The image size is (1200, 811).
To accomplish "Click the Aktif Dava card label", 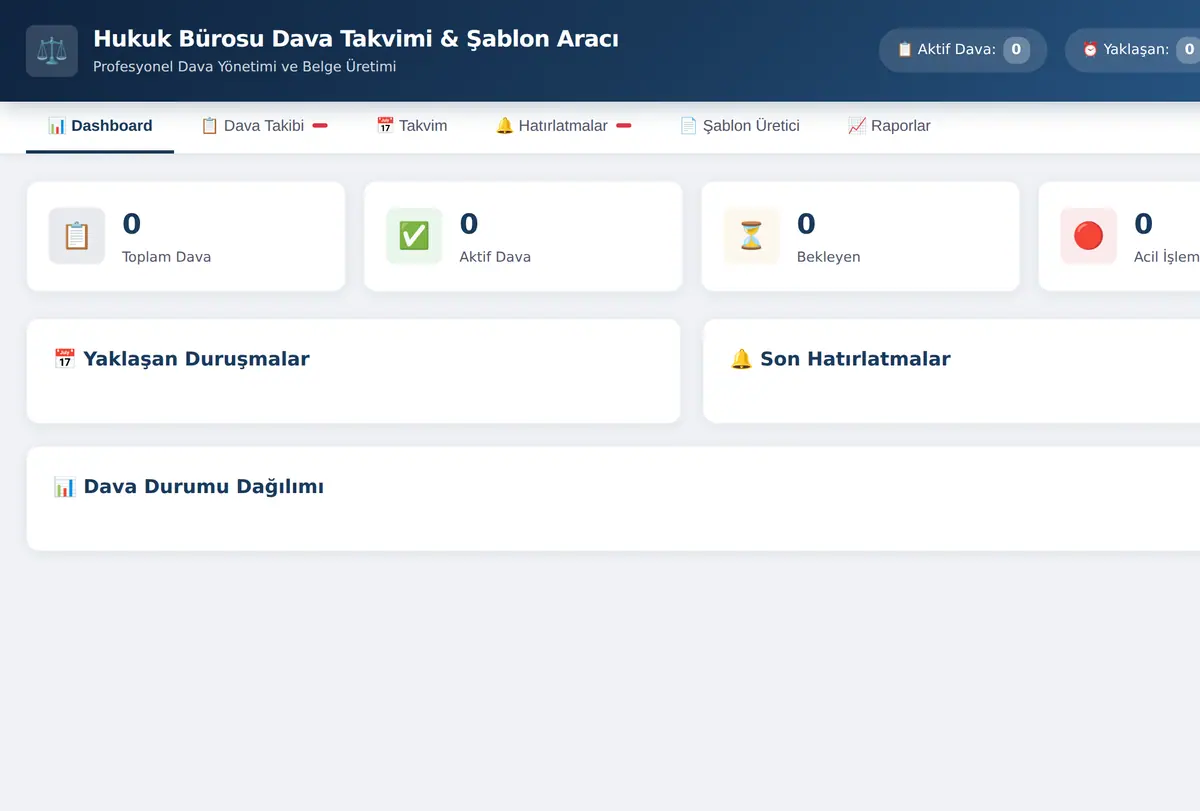I will tap(495, 257).
